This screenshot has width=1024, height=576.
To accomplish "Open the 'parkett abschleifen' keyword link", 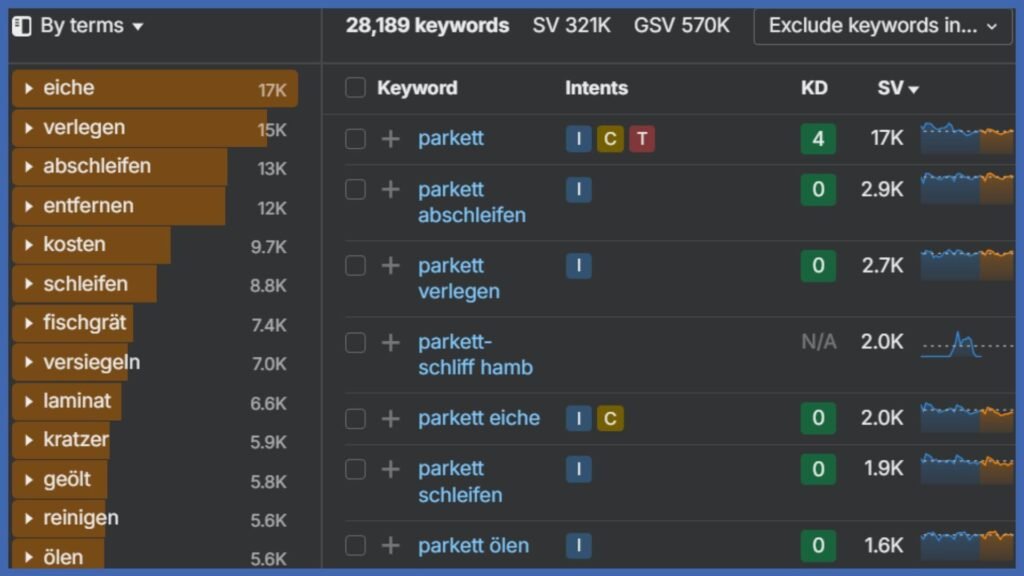I will (x=471, y=202).
